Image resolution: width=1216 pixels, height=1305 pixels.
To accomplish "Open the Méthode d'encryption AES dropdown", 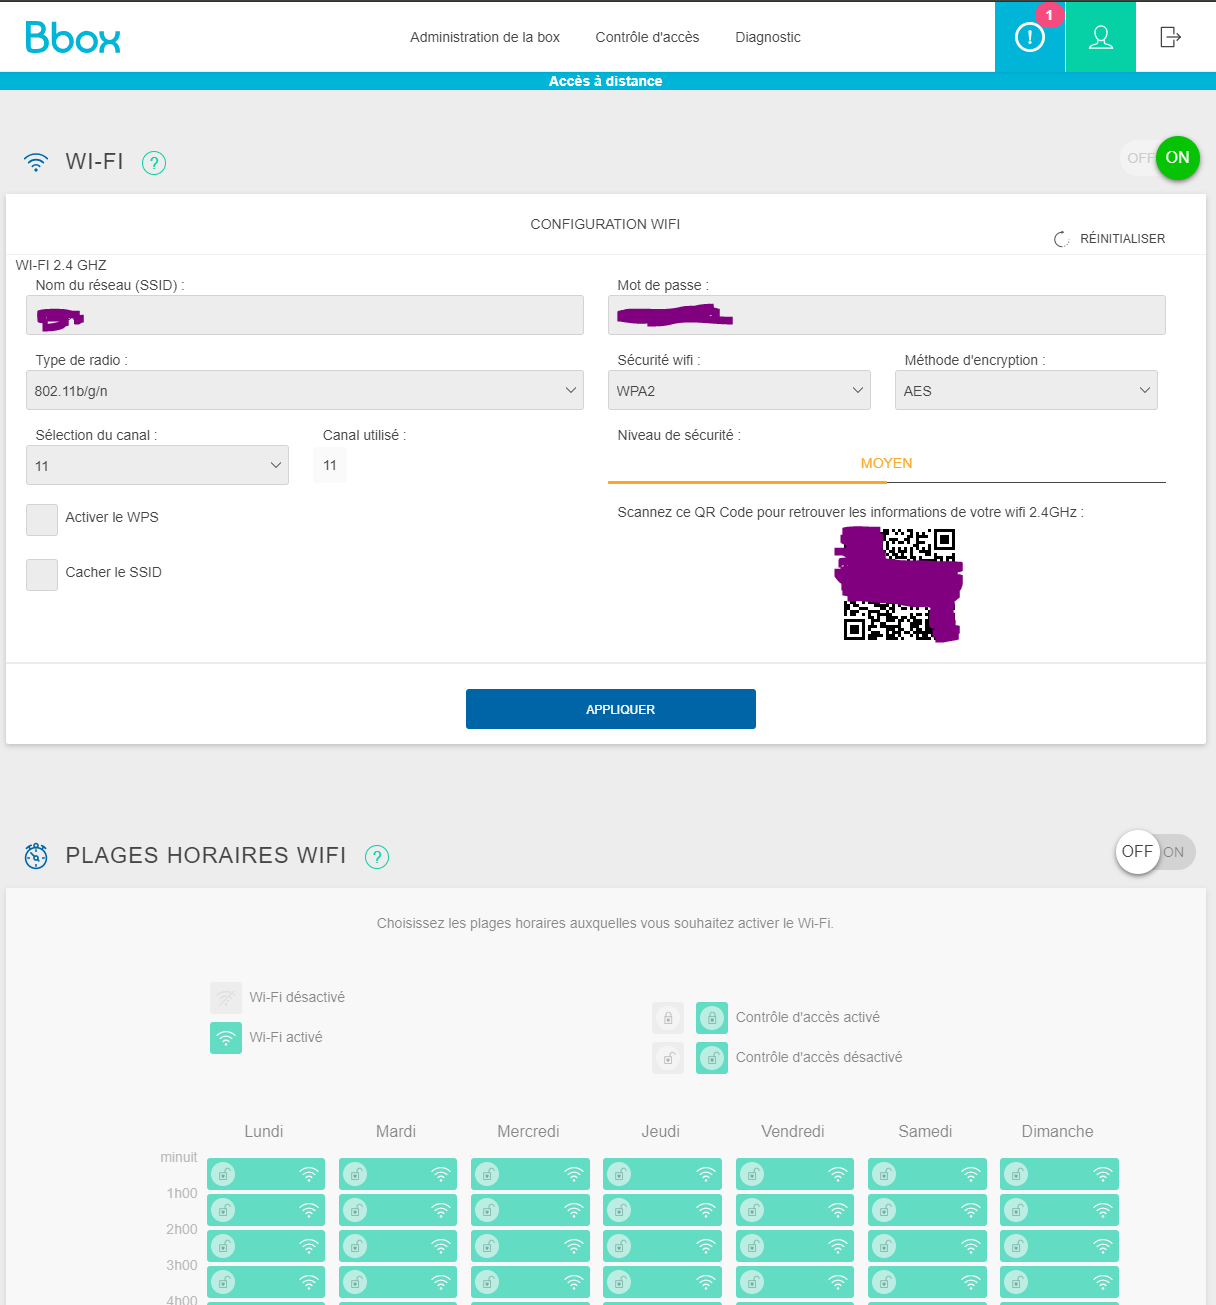I will coord(1026,390).
